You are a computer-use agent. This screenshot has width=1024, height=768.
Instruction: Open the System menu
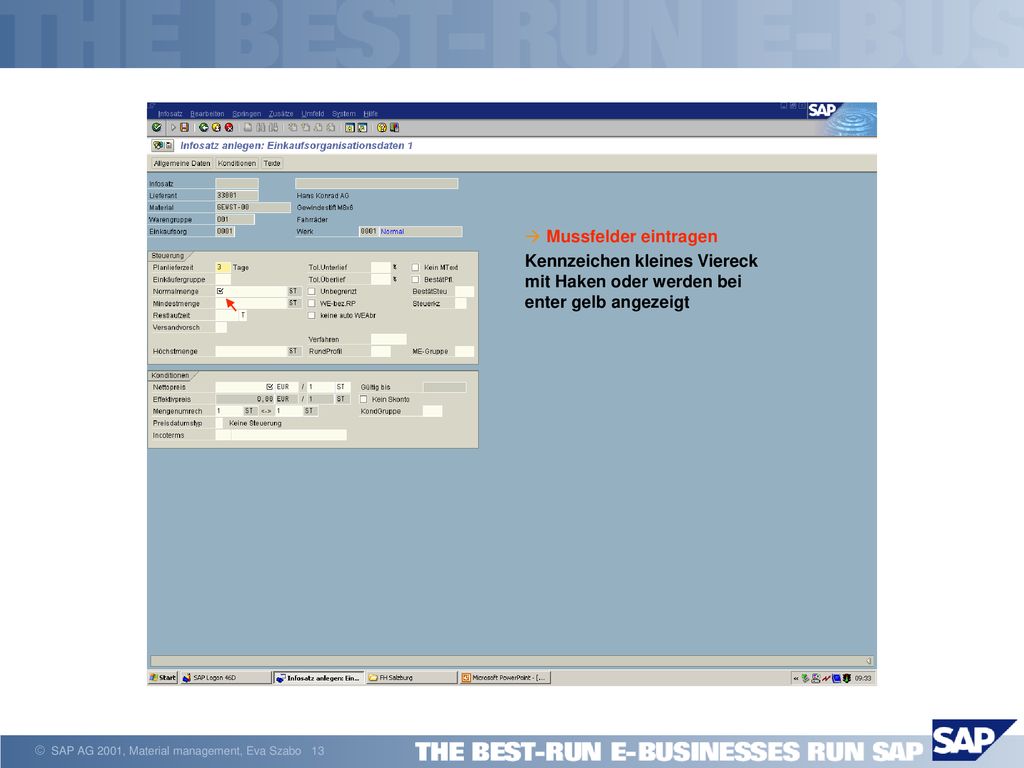pos(344,114)
